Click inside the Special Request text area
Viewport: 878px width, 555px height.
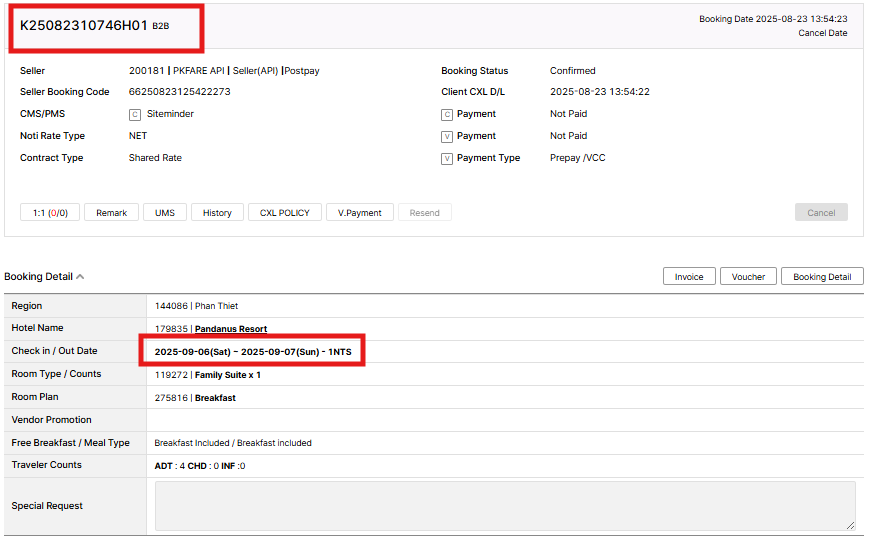point(505,506)
